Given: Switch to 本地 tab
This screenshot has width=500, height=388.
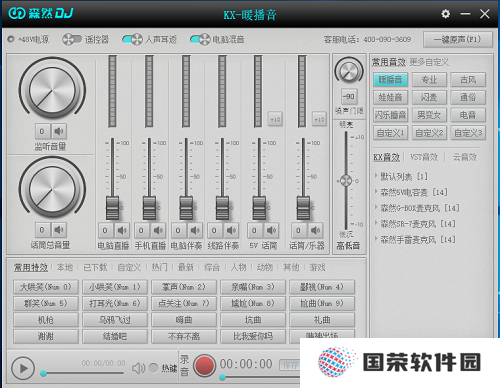Looking at the screenshot, I should pos(65,267).
